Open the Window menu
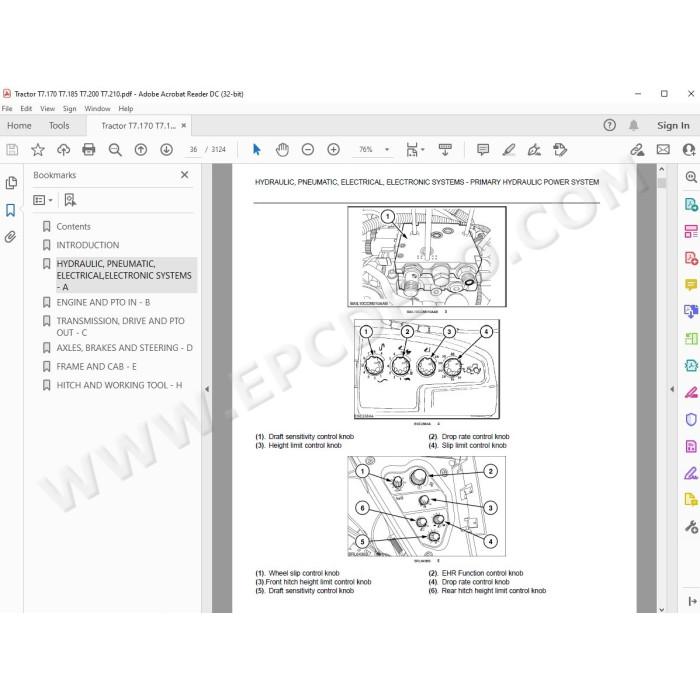 pyautogui.click(x=97, y=108)
